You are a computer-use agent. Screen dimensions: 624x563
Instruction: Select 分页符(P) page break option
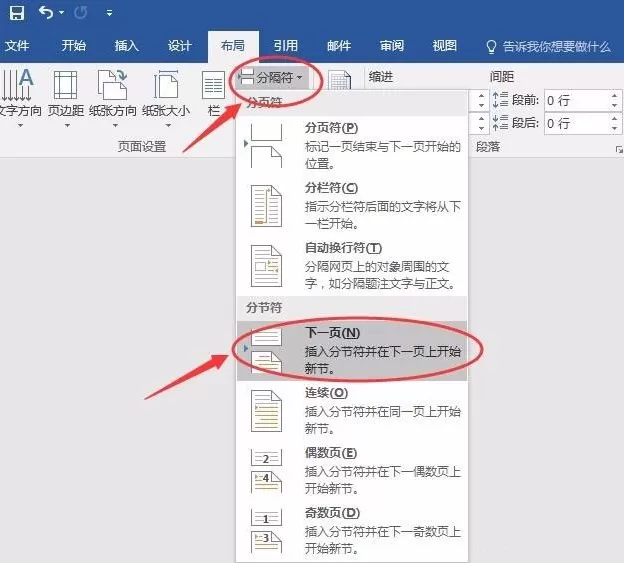tap(351, 146)
